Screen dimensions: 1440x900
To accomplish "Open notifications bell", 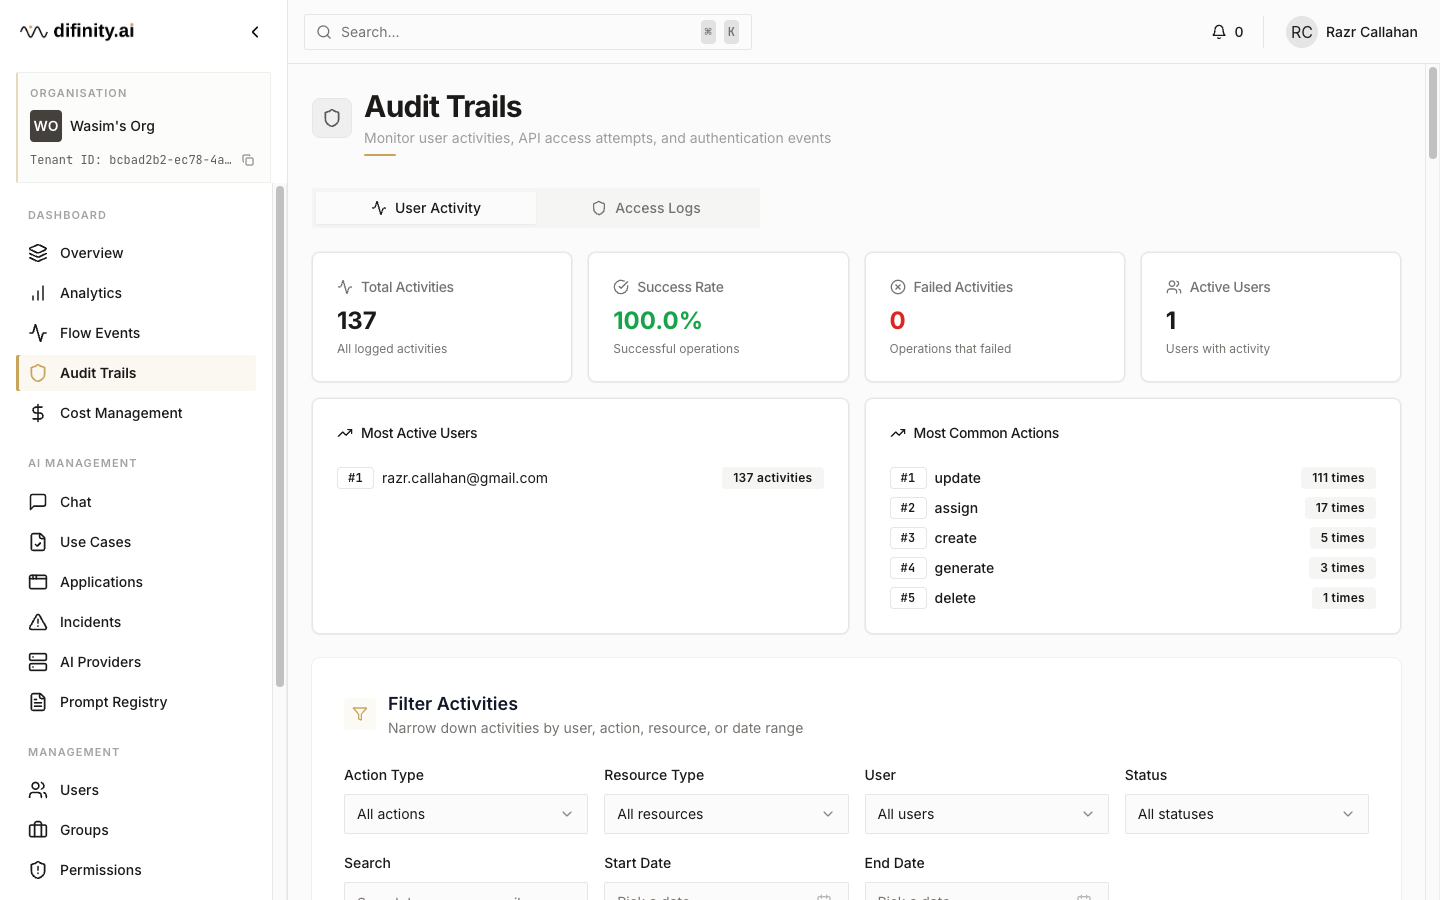I will pos(1218,32).
